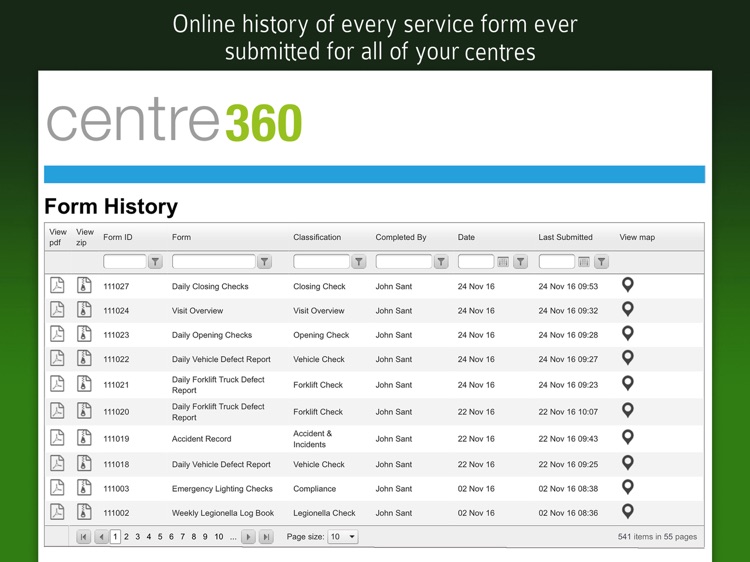Apply the Classification filter button
Viewport: 750px width, 562px height.
tap(359, 262)
